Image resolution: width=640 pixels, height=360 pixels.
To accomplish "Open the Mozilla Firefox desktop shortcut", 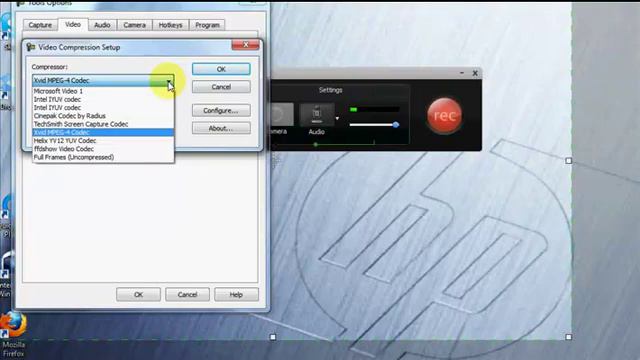I will [13, 335].
